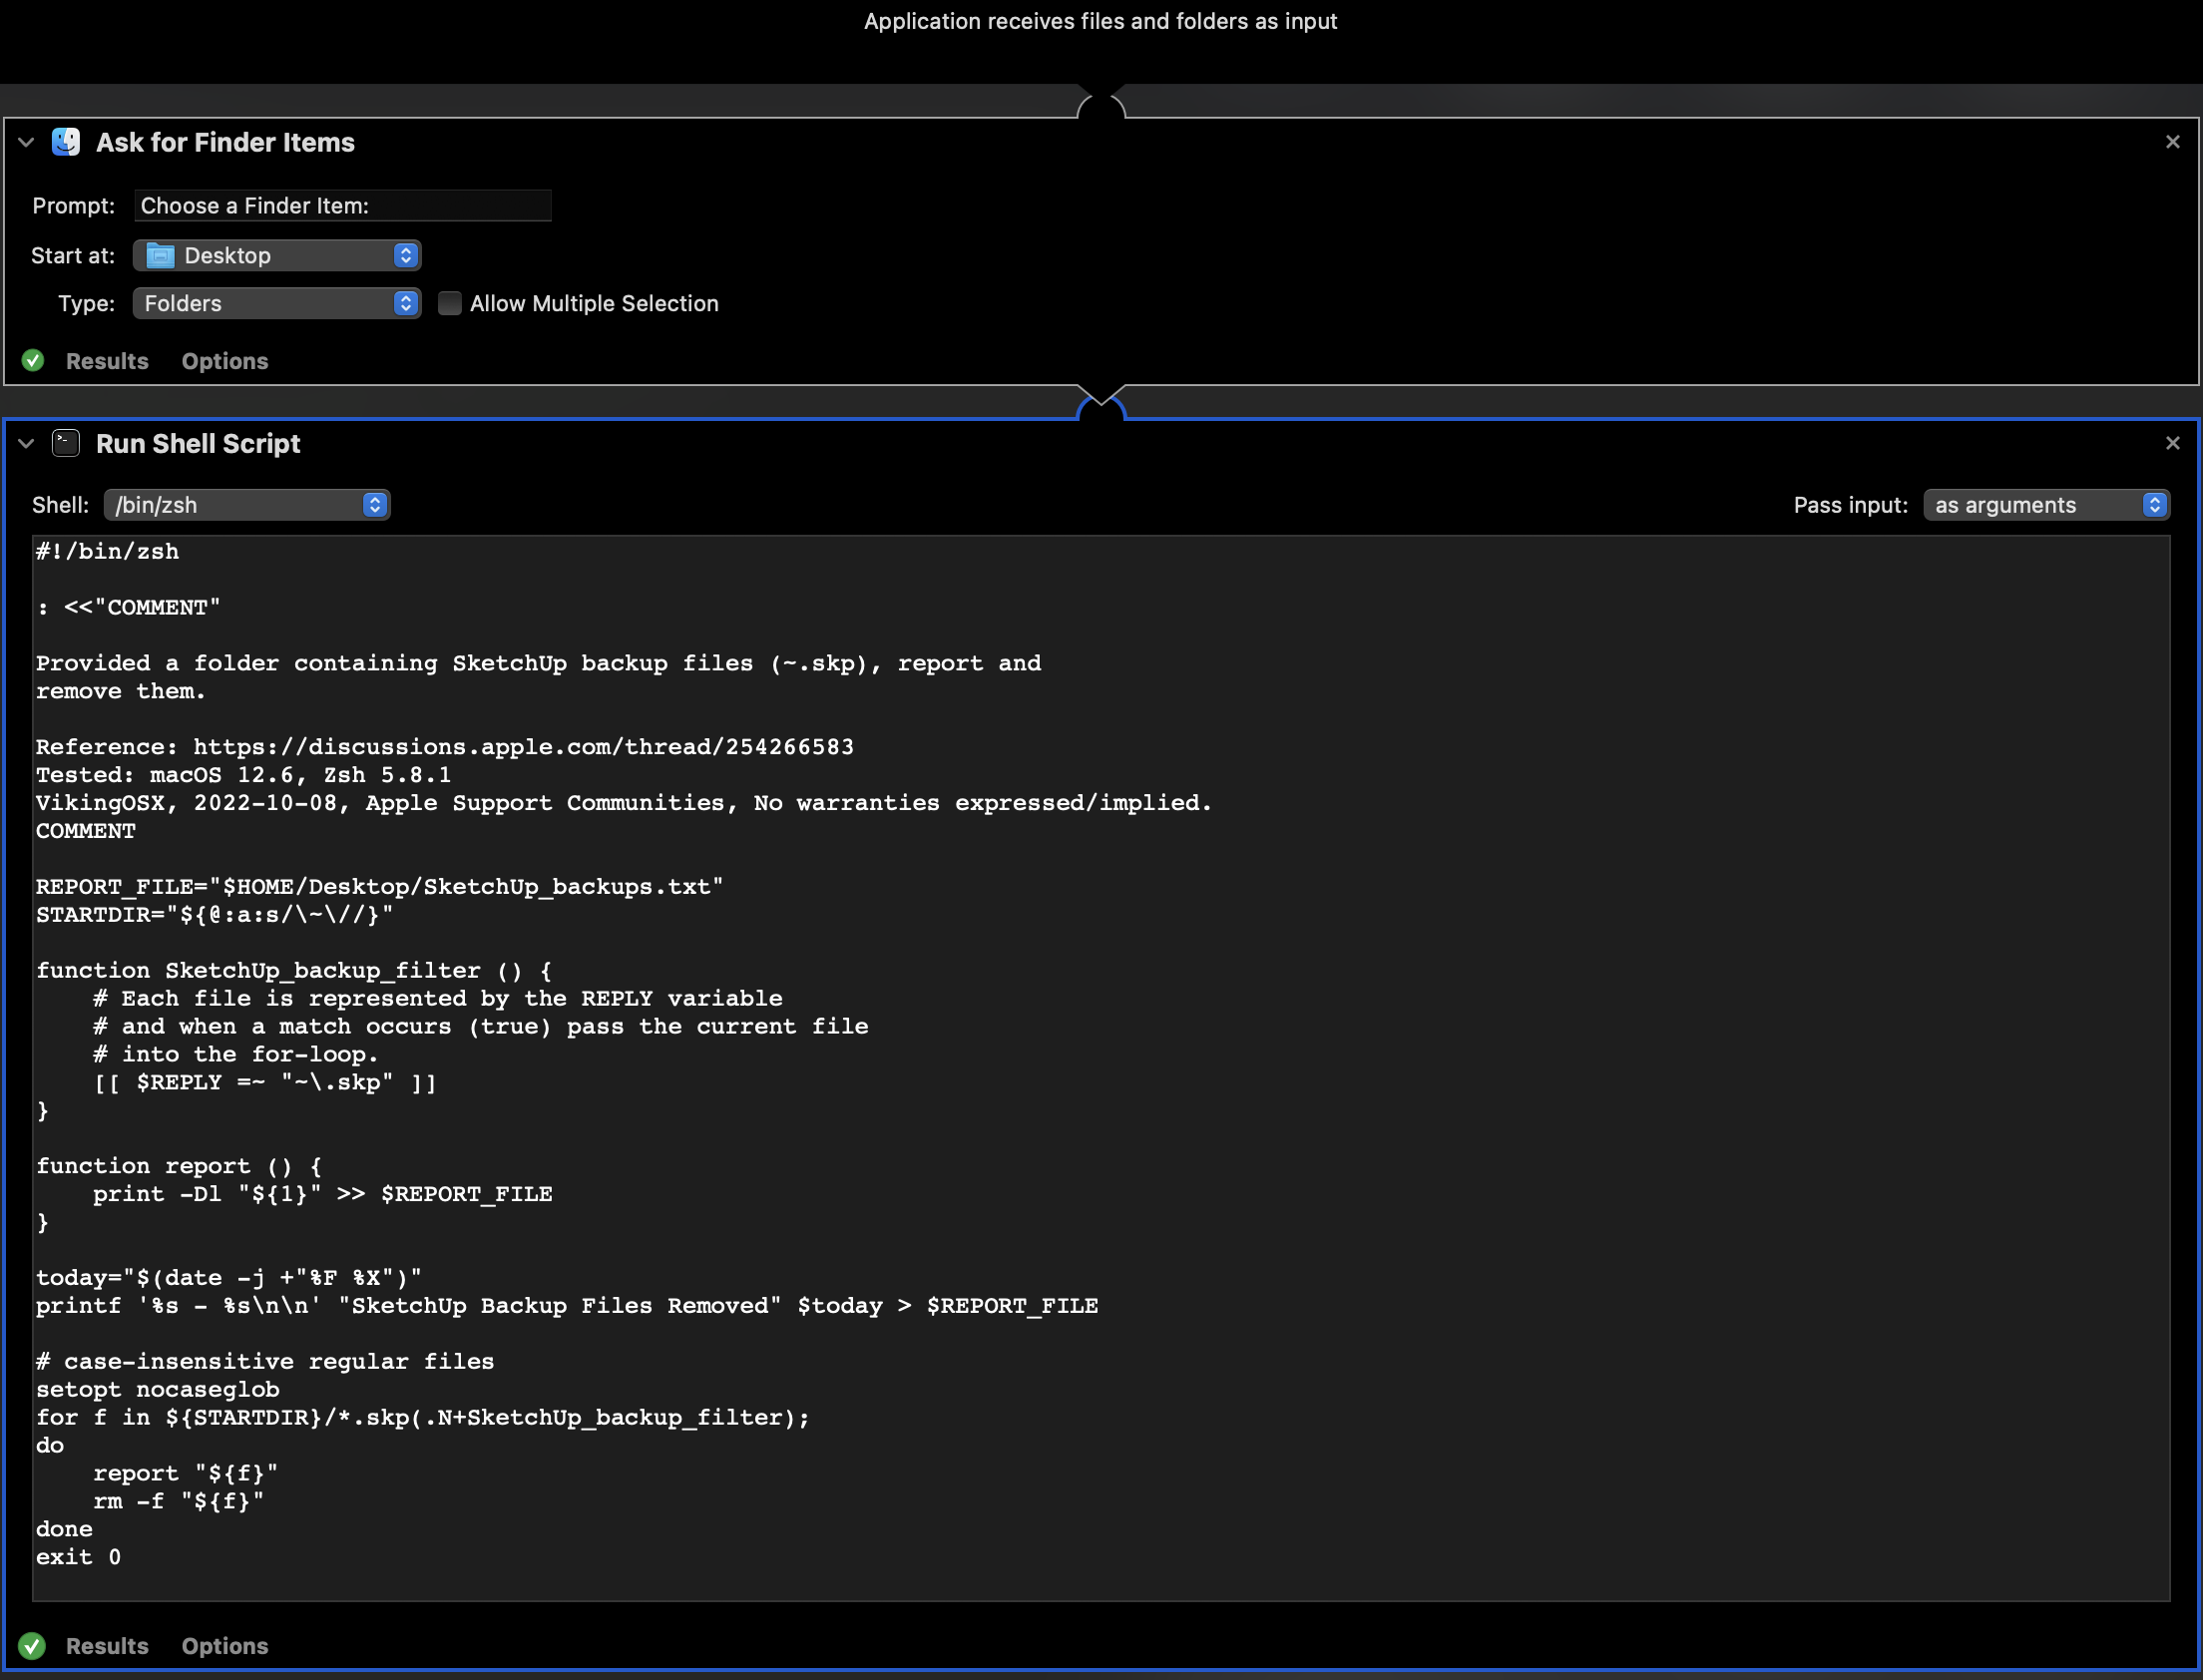
Task: Show Options for Run Shell Script
Action: [x=224, y=1645]
